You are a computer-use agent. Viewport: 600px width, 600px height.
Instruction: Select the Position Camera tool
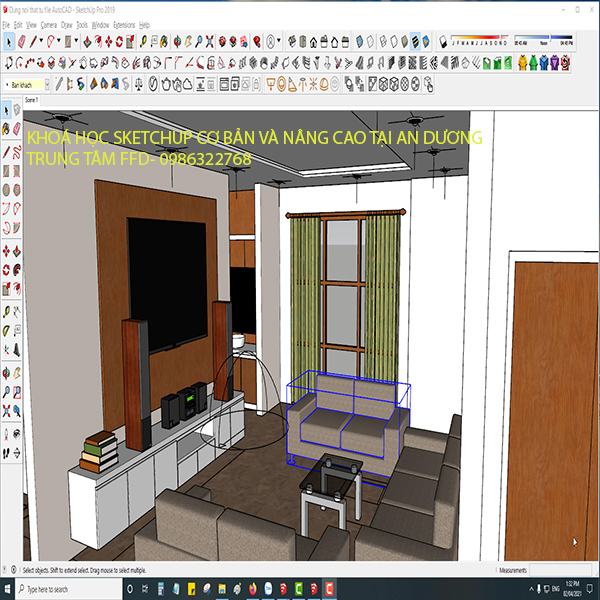point(6,434)
